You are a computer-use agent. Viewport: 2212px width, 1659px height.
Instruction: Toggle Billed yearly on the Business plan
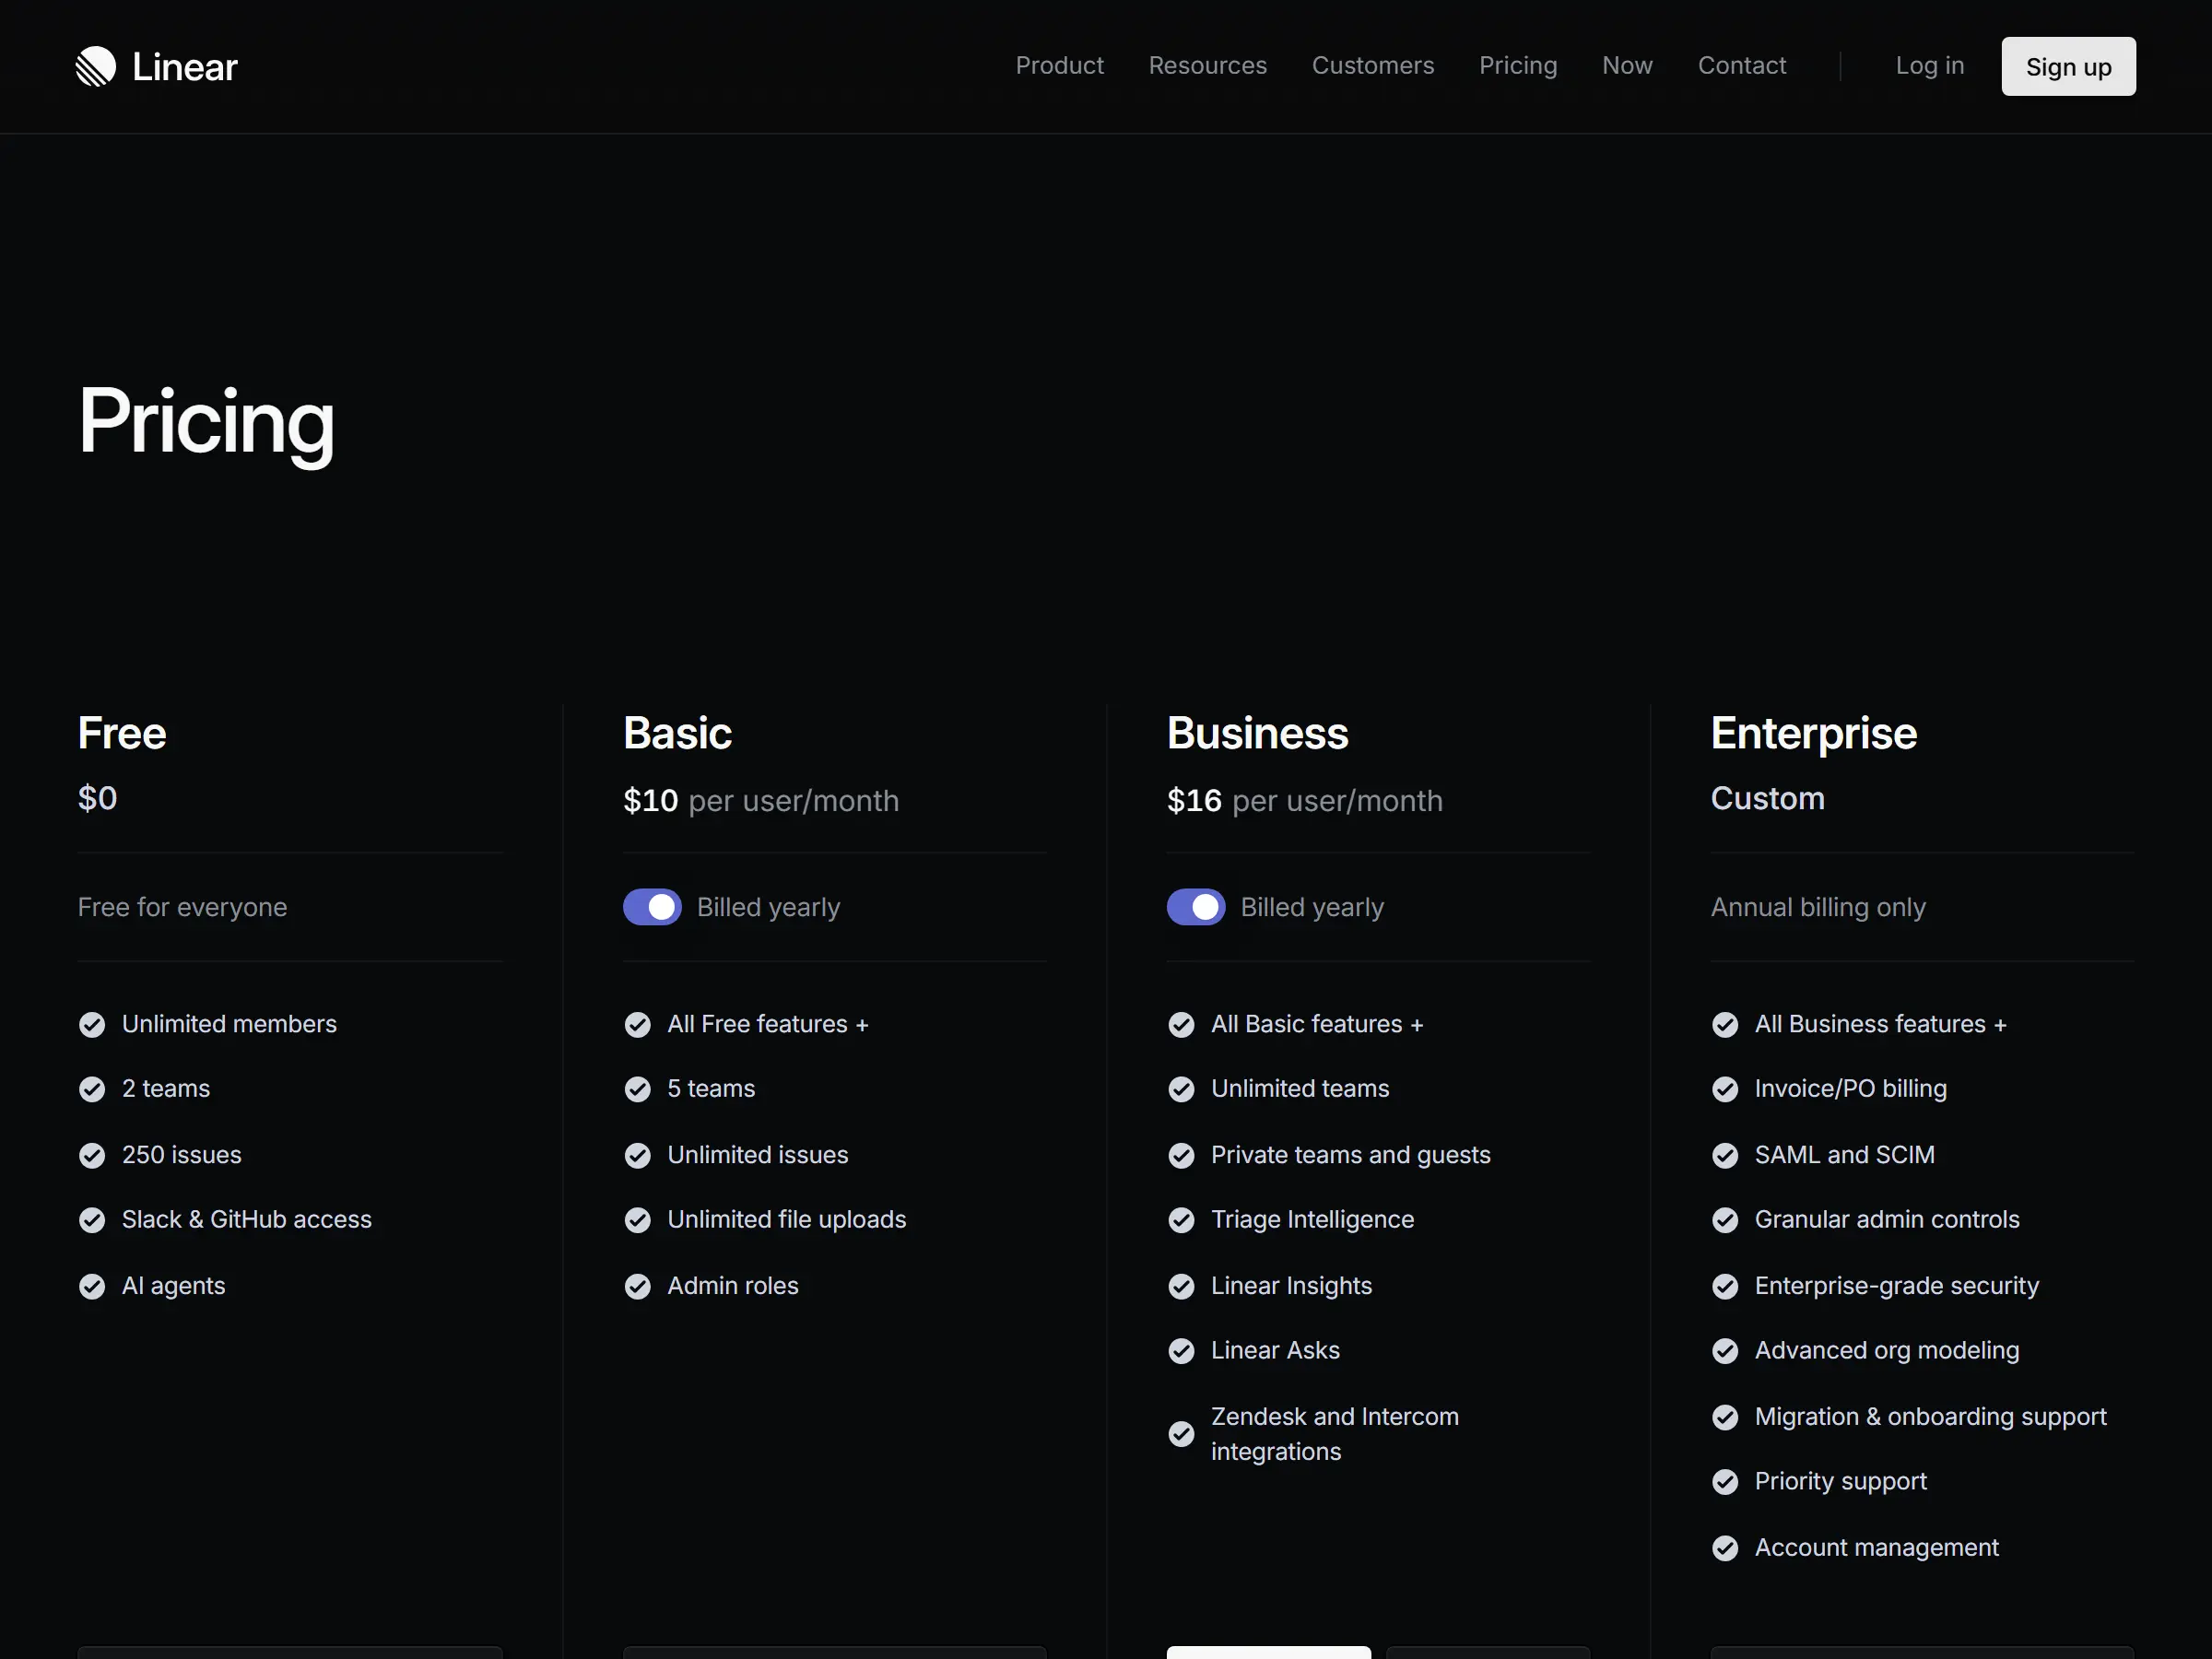click(x=1195, y=907)
